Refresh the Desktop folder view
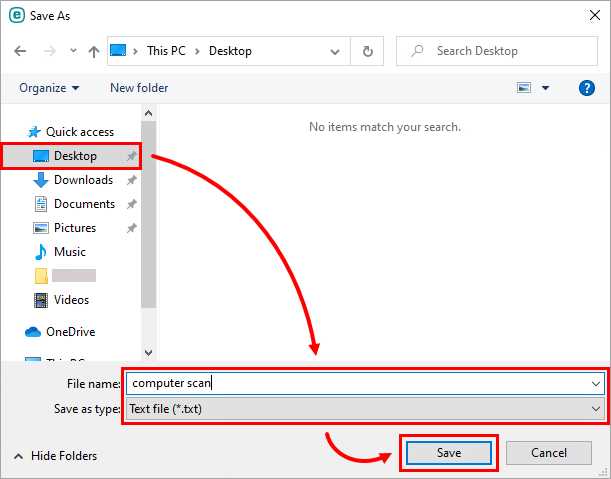Screen dimensions: 611x479 tap(369, 51)
